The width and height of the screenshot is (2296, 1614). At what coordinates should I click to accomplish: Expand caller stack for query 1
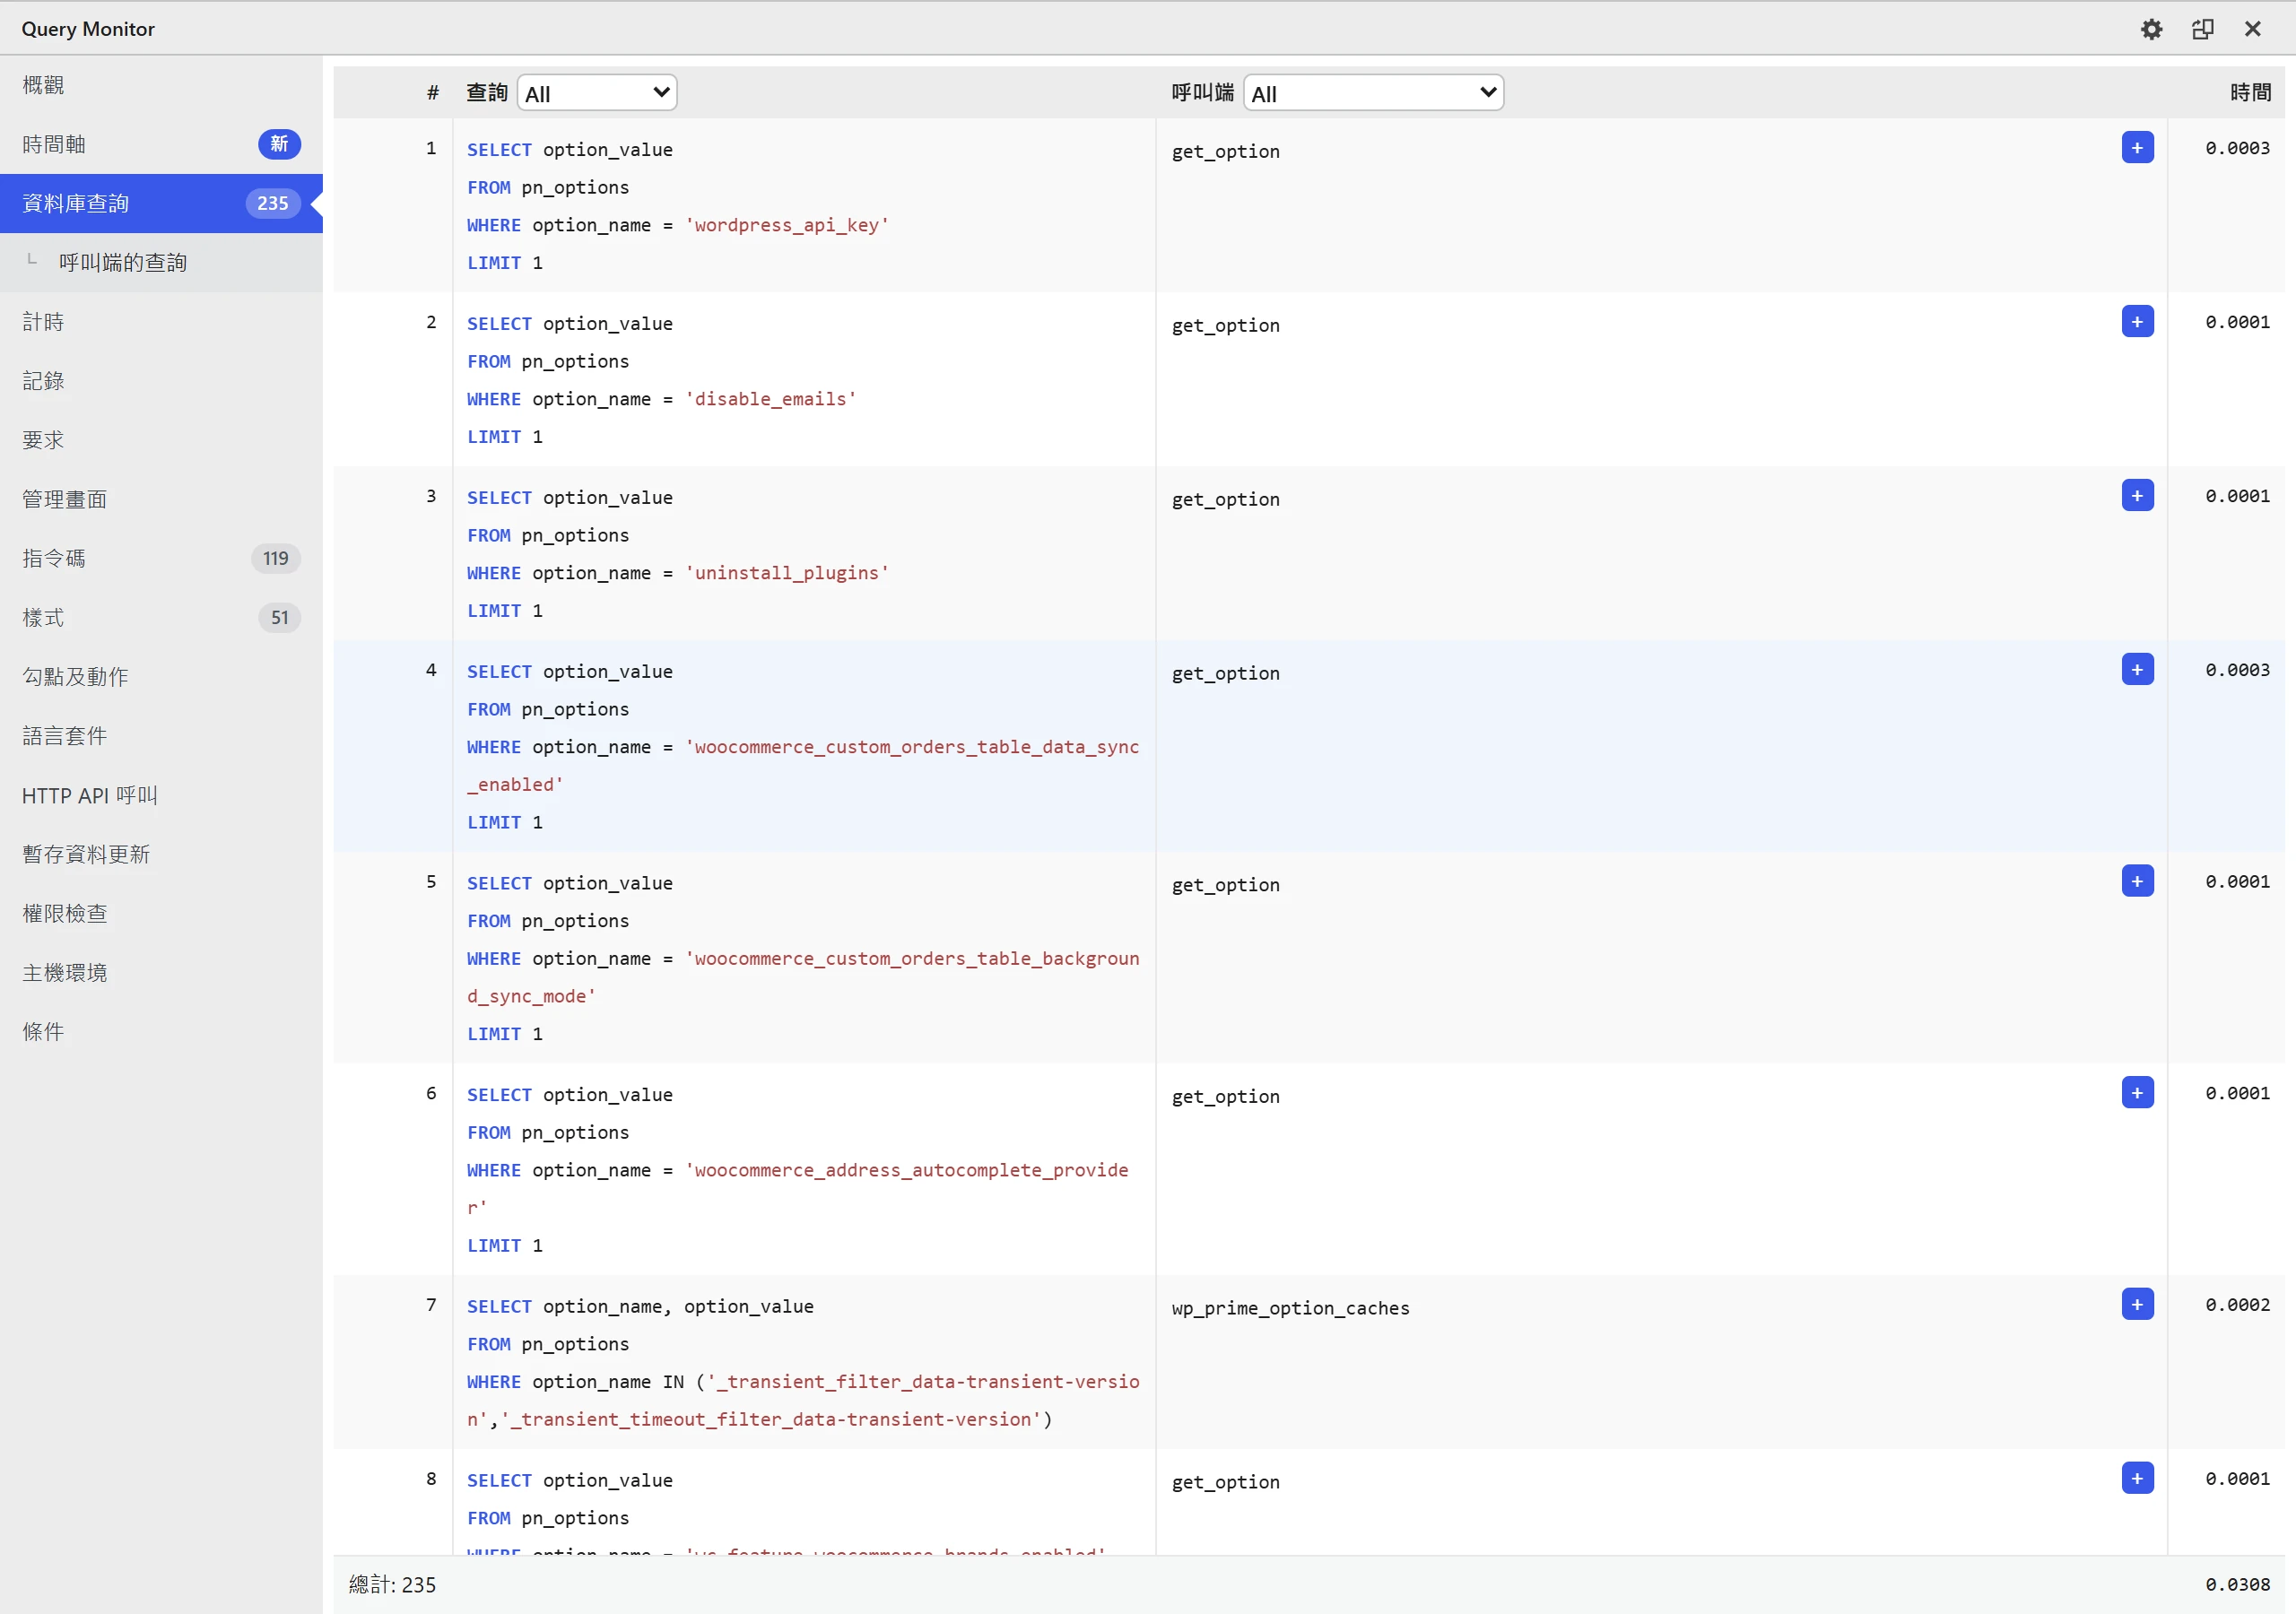pos(2137,148)
